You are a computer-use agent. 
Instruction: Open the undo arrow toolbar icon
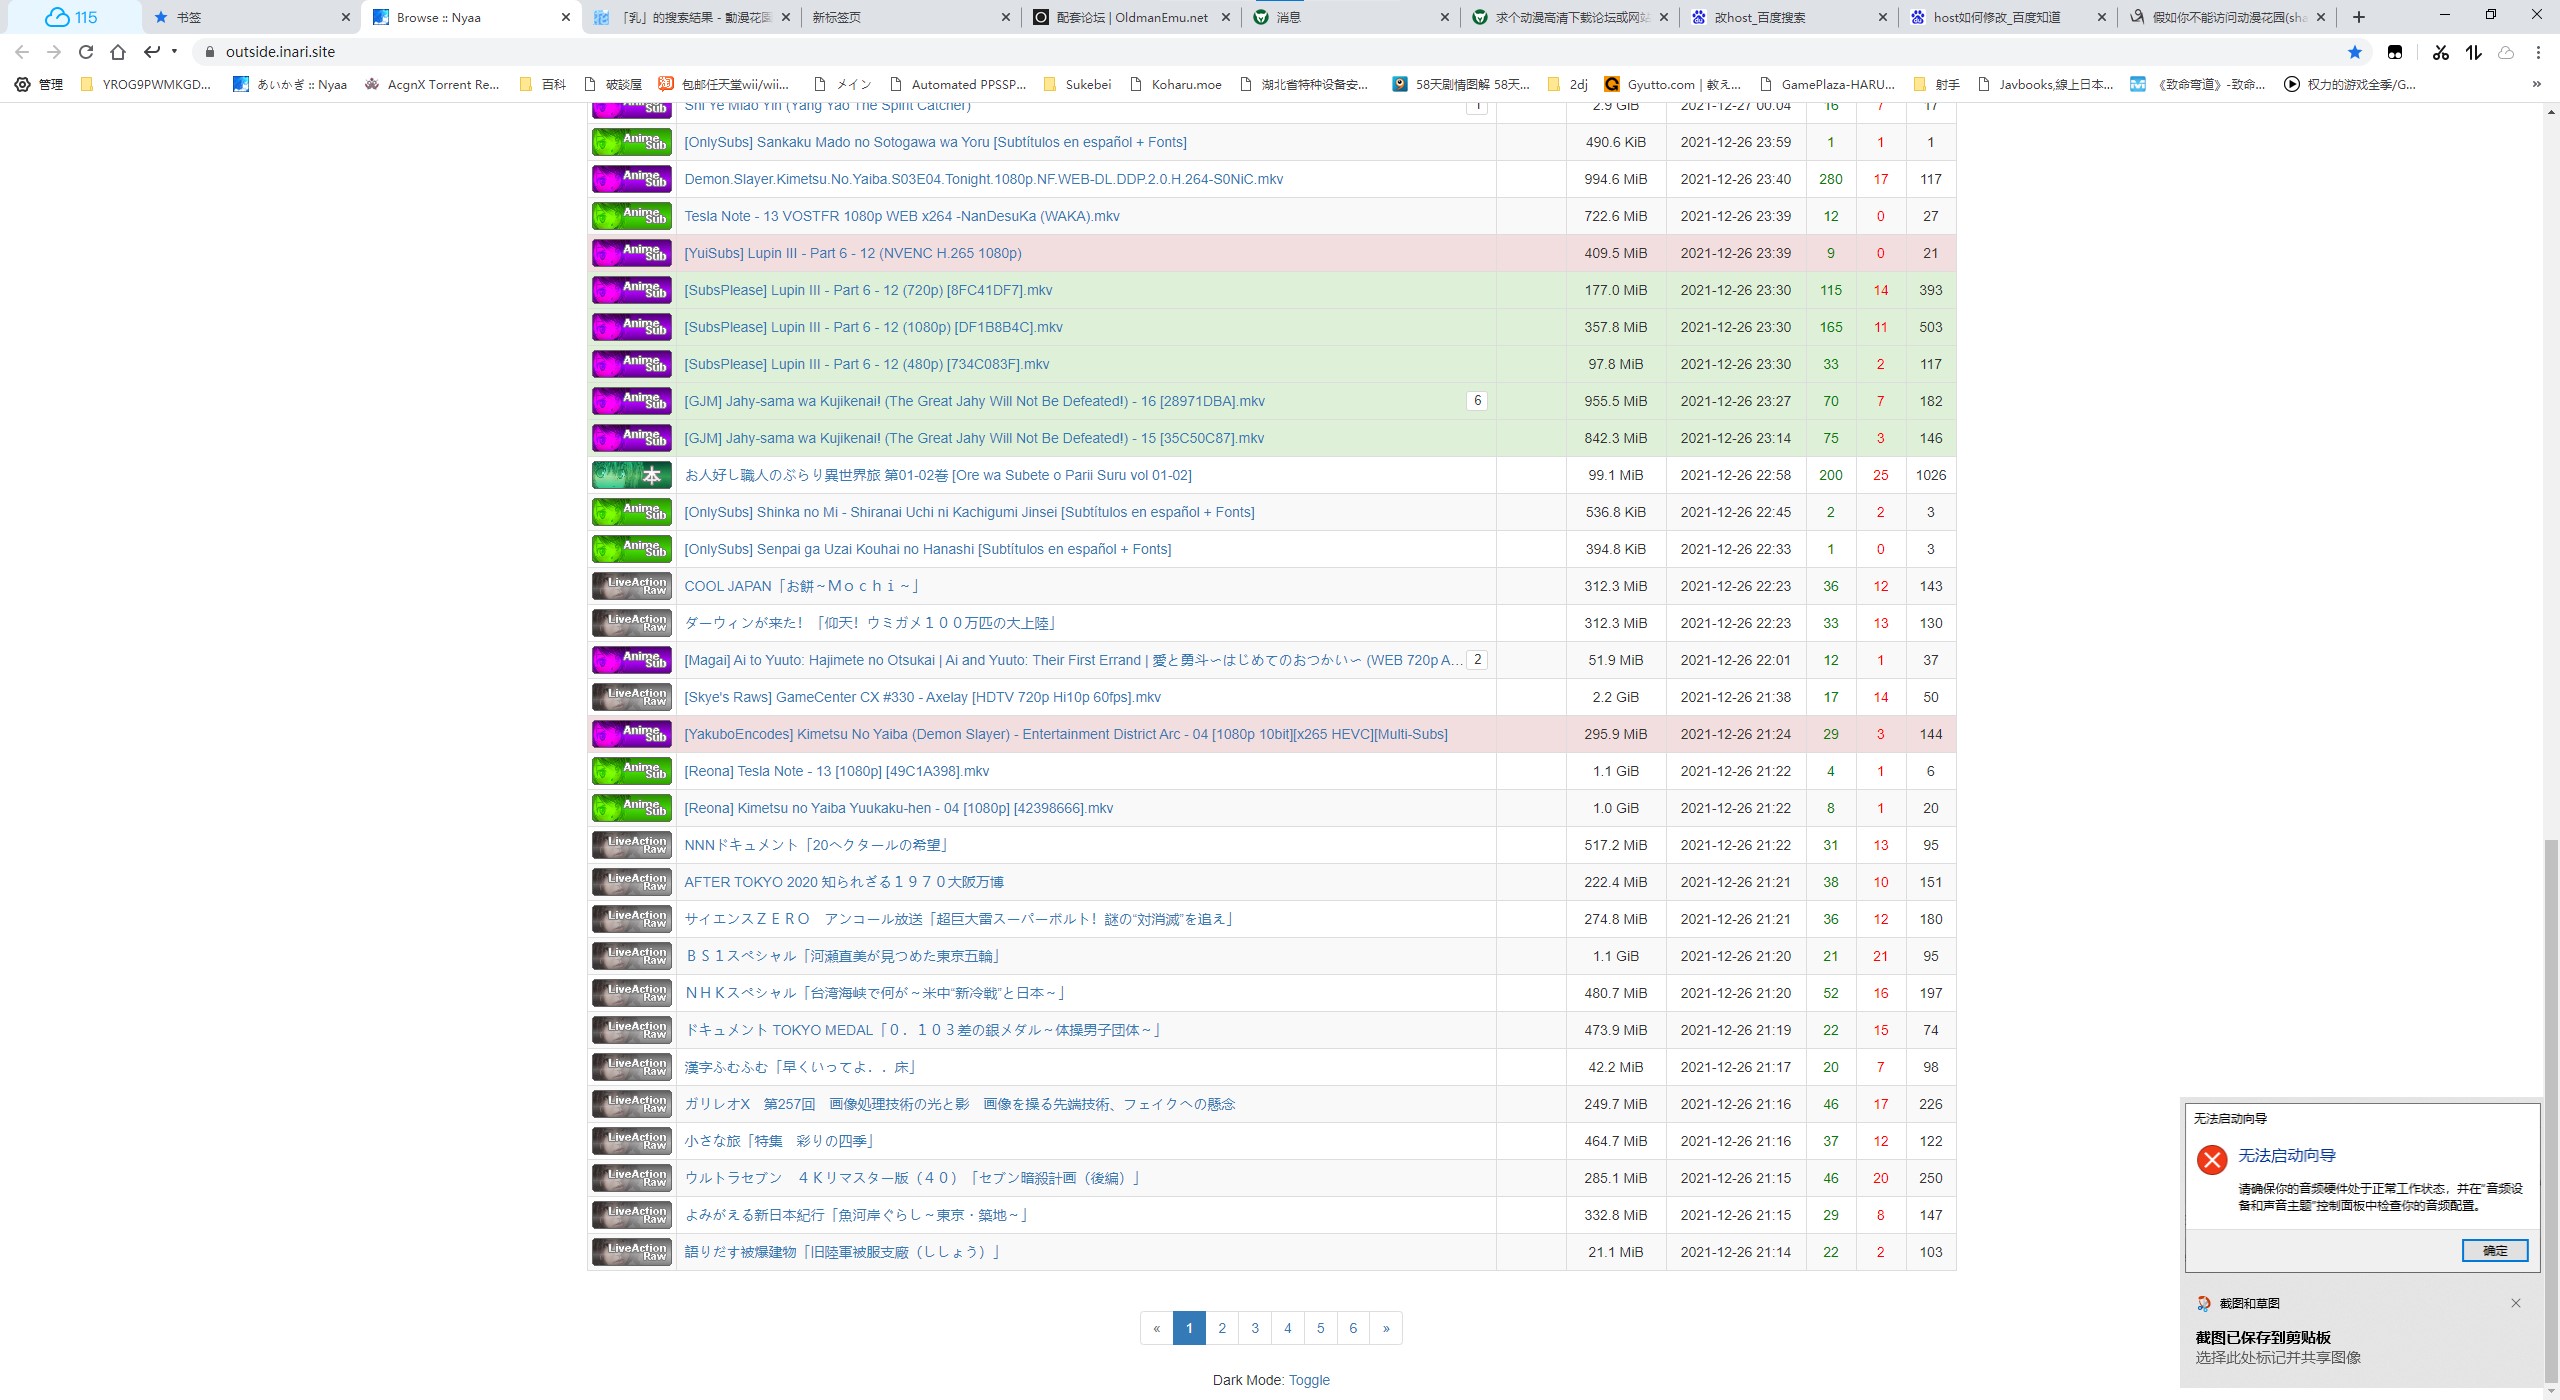point(152,52)
